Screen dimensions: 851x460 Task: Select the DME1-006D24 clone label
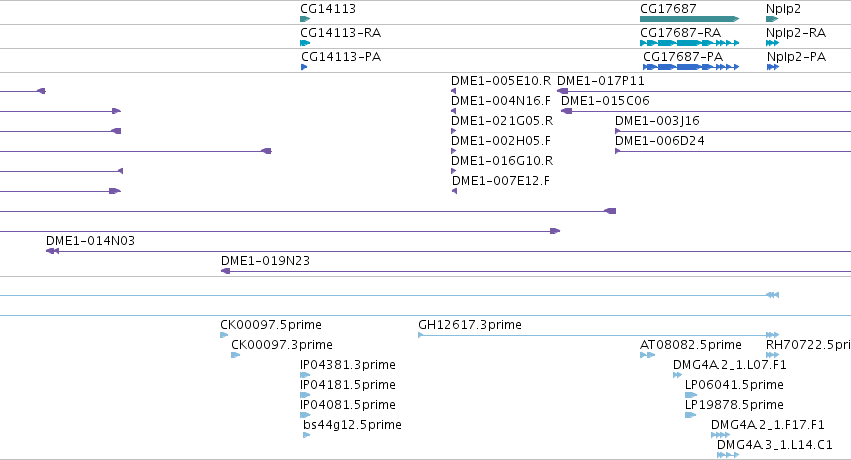pos(659,140)
